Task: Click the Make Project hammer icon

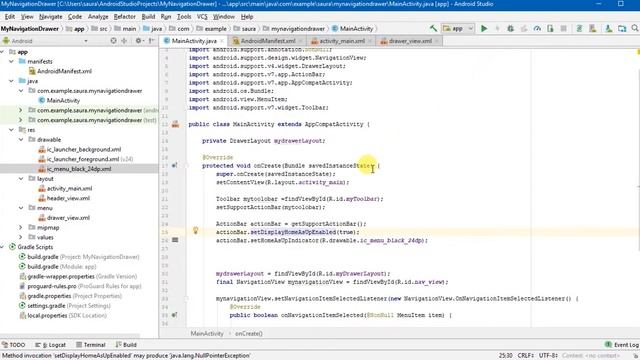Action: 433,29
